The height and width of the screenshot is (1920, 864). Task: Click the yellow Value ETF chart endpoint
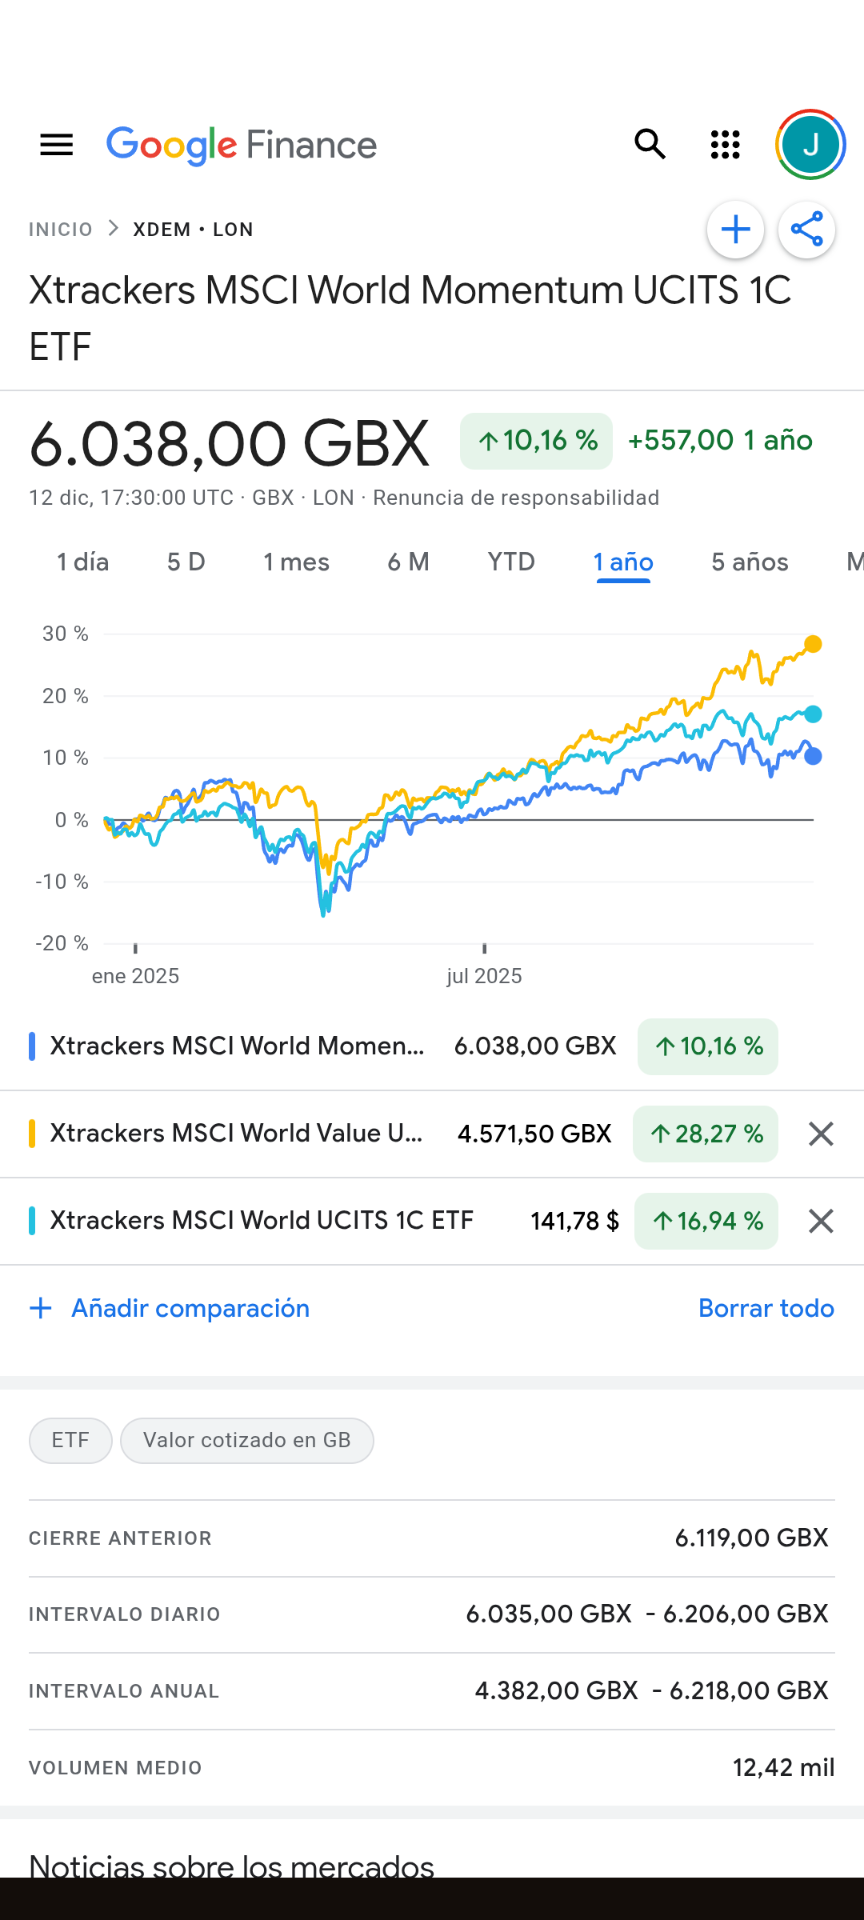tap(813, 644)
